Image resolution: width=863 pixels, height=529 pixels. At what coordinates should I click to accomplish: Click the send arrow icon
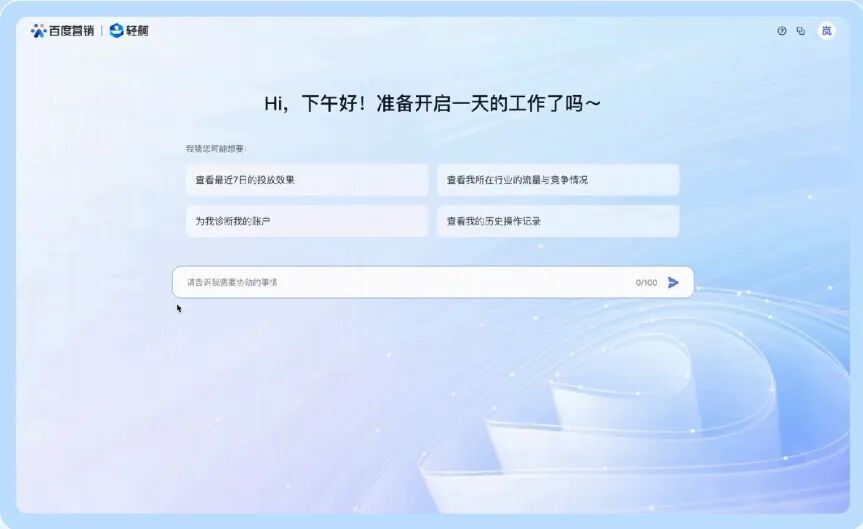[673, 282]
